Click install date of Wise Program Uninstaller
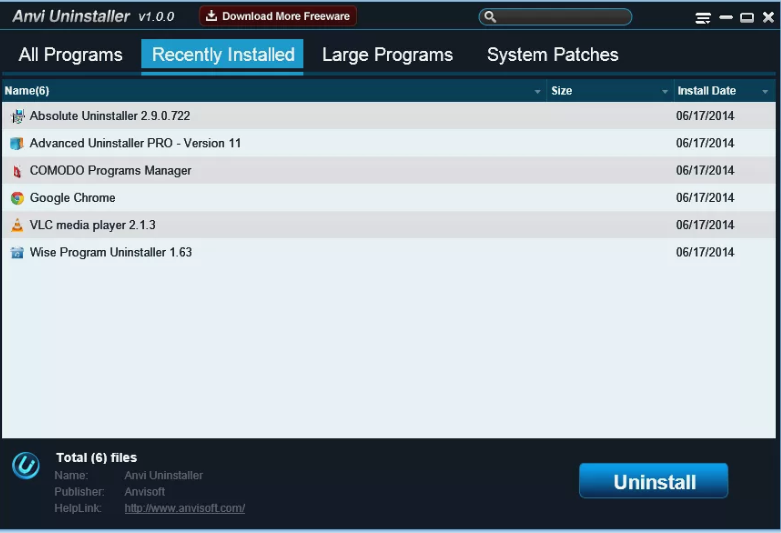This screenshot has height=533, width=781. pyautogui.click(x=705, y=253)
